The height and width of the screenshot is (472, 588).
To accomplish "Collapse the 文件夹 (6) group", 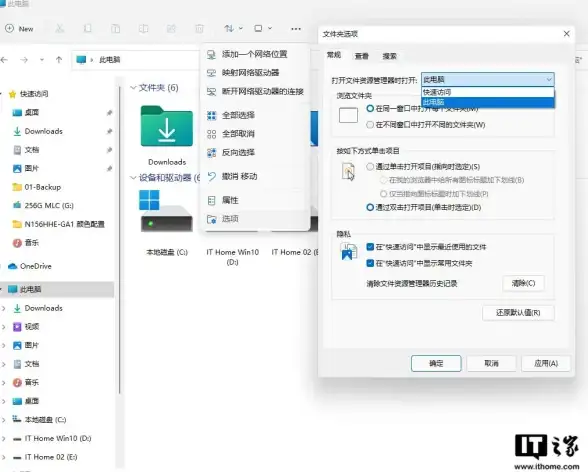I will 133,88.
